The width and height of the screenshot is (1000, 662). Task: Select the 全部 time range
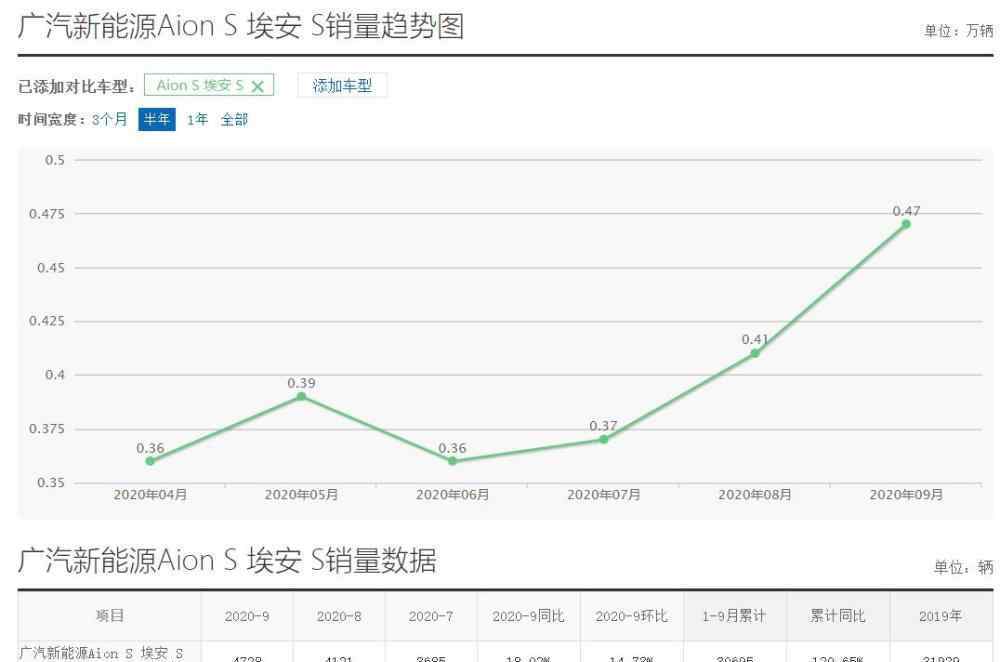pyautogui.click(x=234, y=119)
